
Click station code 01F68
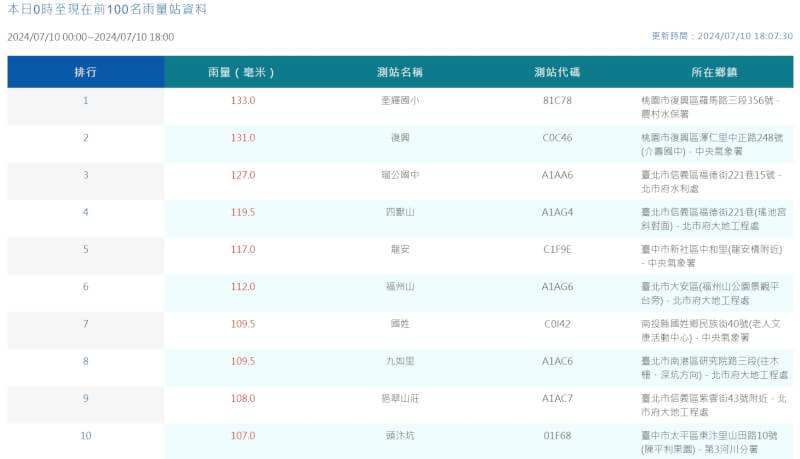557,436
